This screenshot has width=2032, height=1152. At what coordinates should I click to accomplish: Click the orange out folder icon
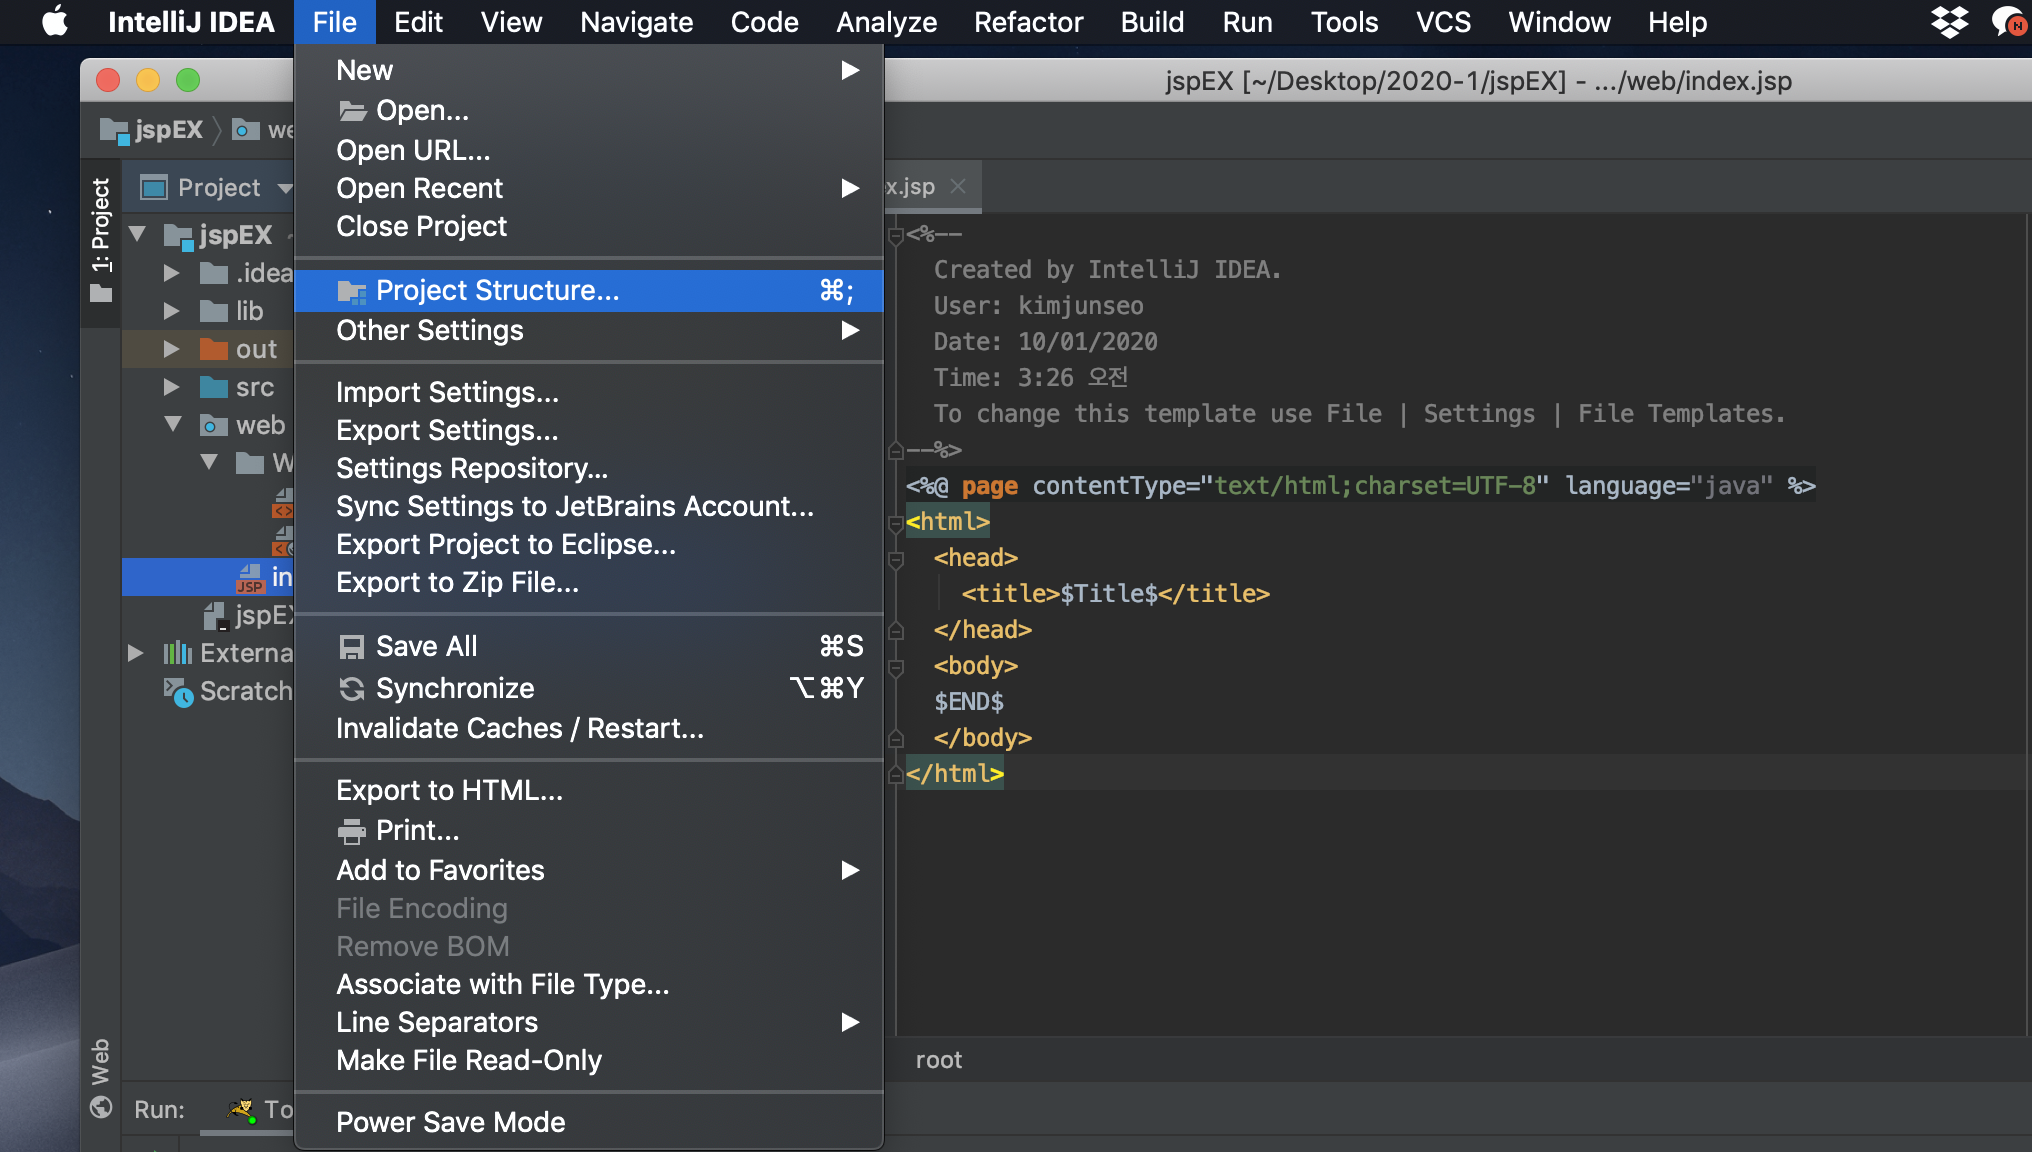tap(214, 349)
